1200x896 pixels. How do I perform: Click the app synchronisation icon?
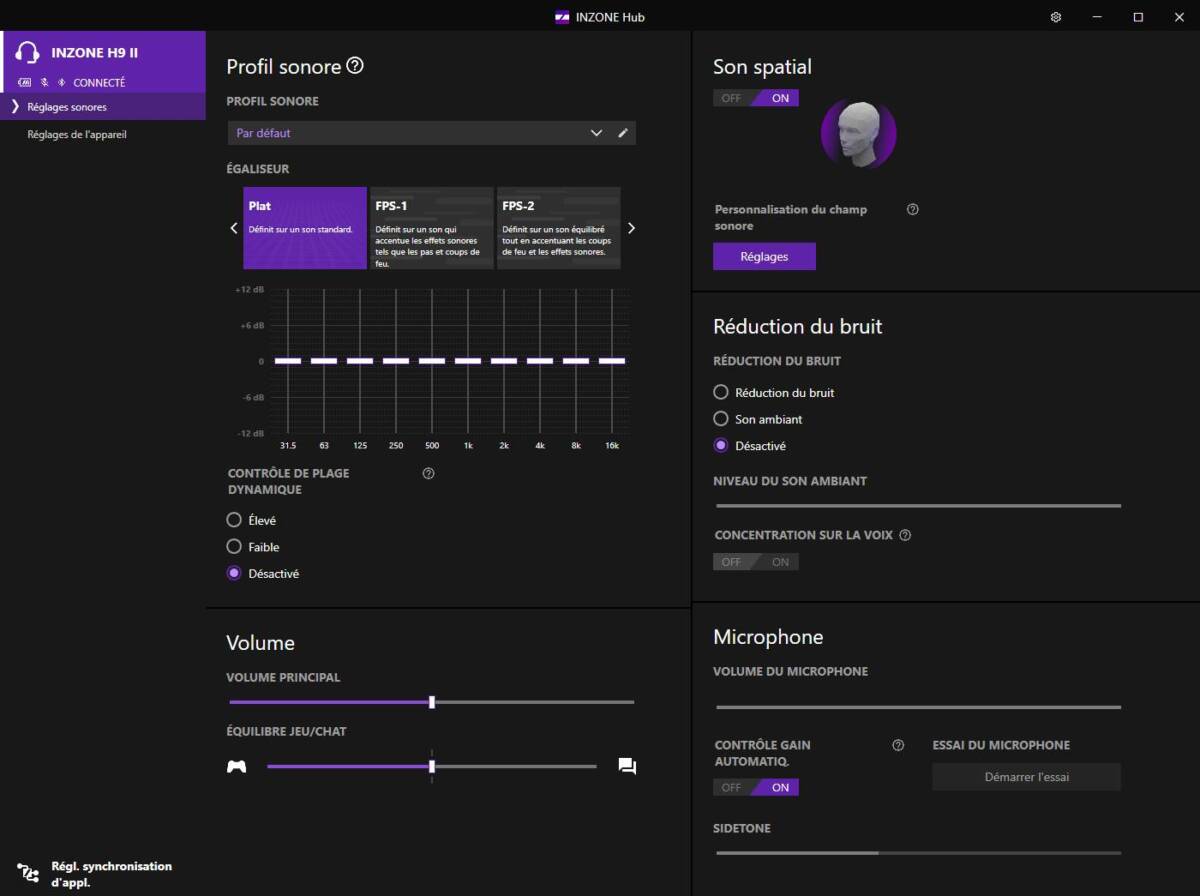[x=28, y=874]
